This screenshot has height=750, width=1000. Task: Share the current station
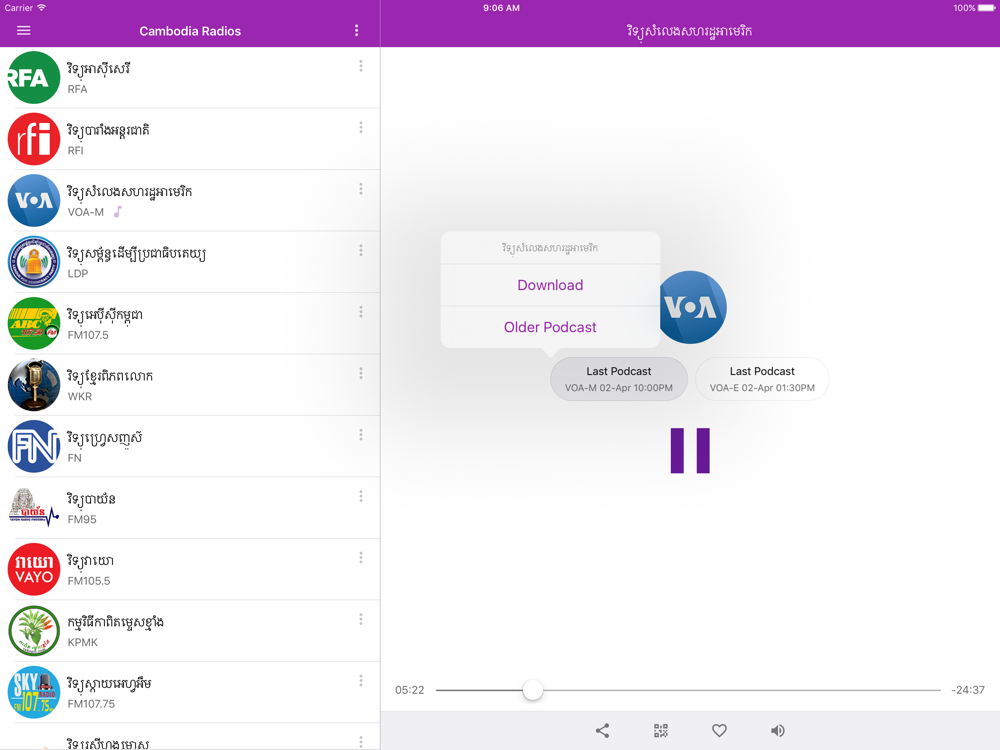(602, 730)
